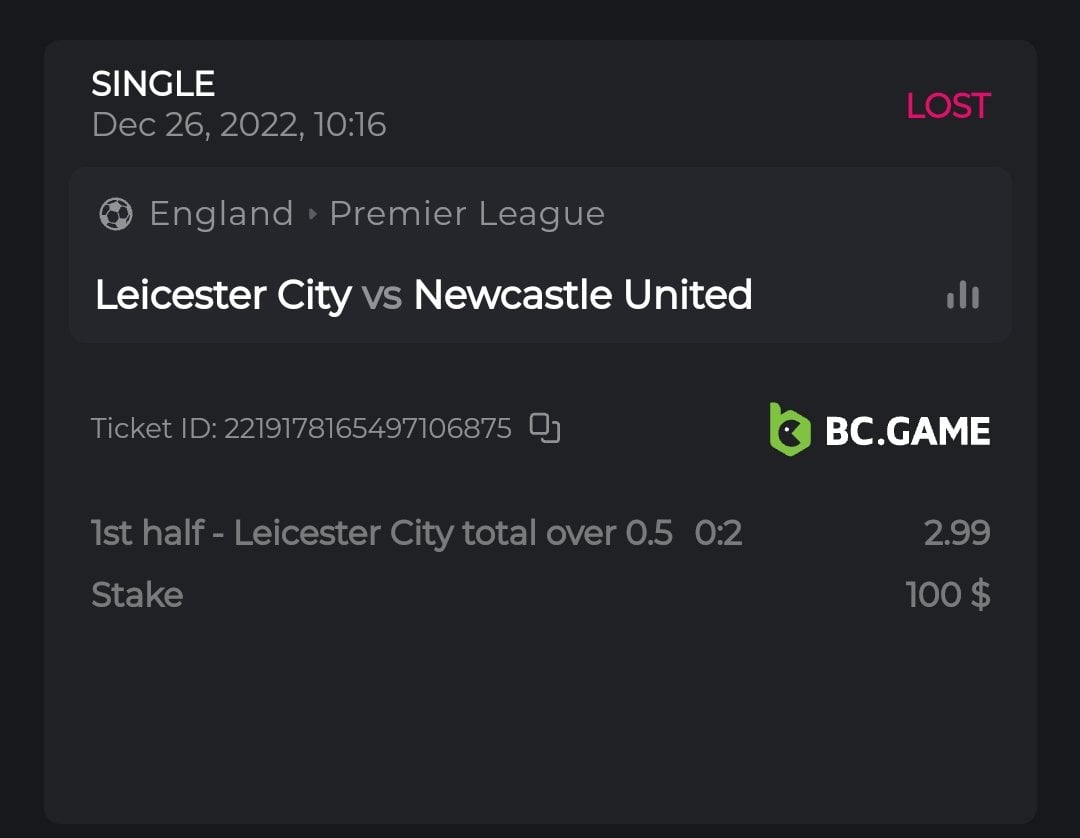This screenshot has width=1080, height=838.
Task: Click the Stake label
Action: [137, 595]
